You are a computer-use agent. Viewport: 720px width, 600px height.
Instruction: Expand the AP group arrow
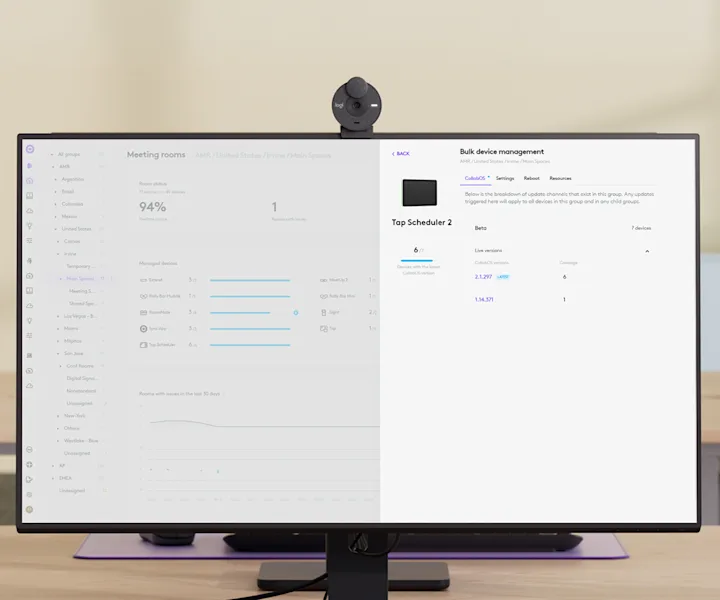[53, 465]
